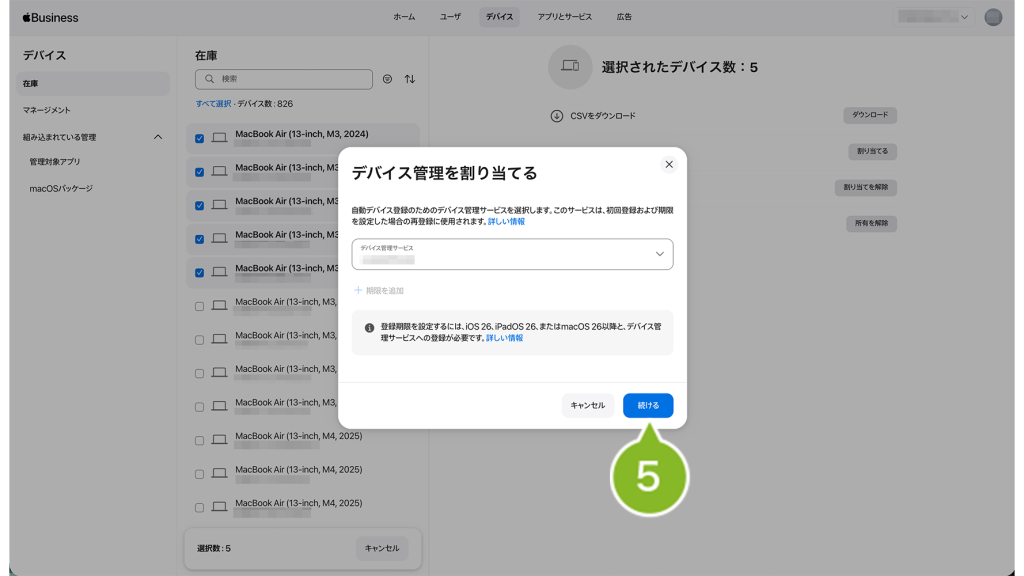This screenshot has height=576, width=1024.
Task: Click the laptop icon of the first MacBook Air
Action: pos(219,138)
